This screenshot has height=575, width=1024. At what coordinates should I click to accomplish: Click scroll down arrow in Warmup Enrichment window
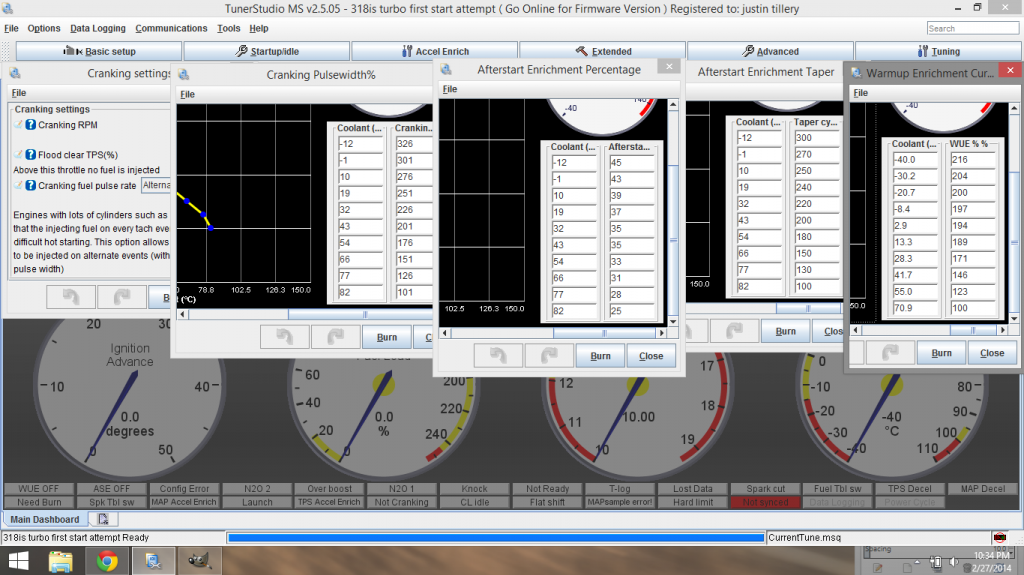pyautogui.click(x=1014, y=319)
